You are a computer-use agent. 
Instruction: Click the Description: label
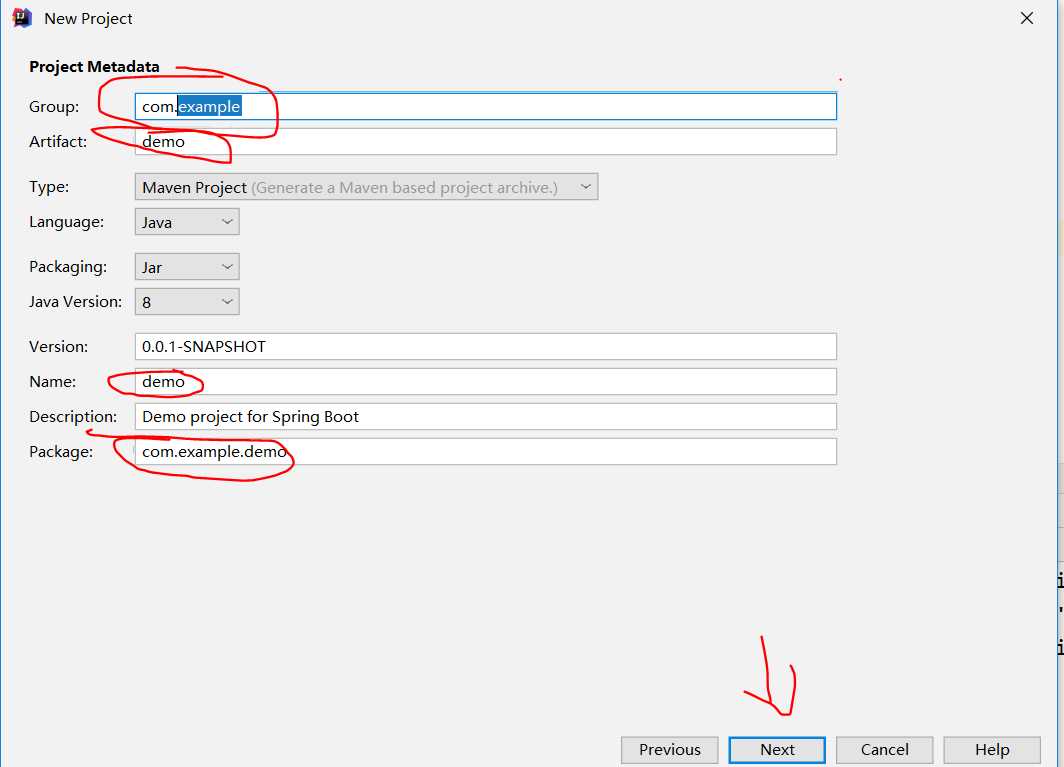click(73, 417)
